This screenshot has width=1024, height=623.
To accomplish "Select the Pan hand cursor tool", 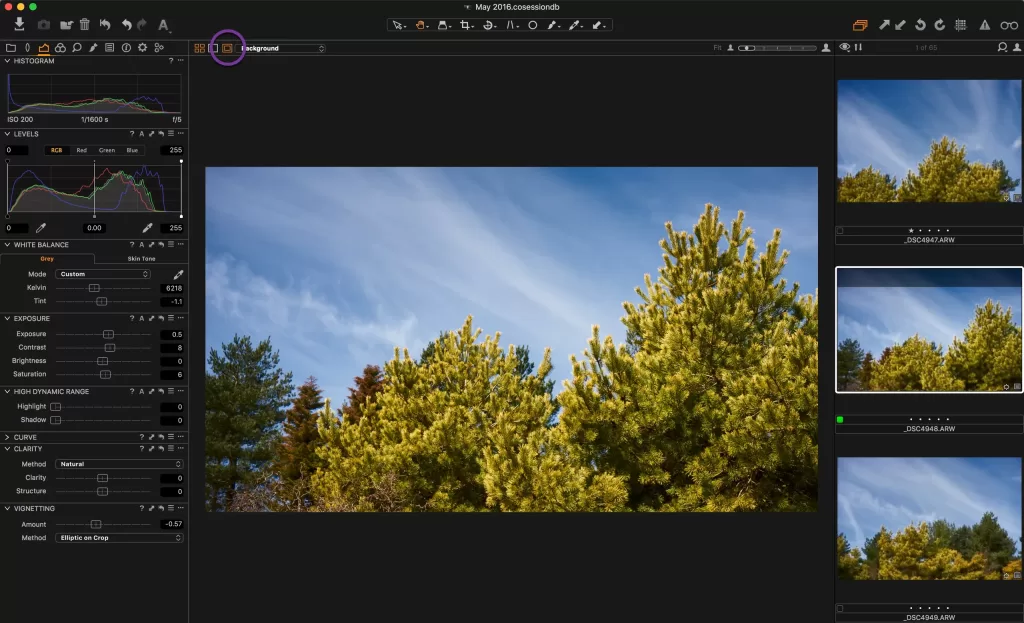I will coord(421,25).
